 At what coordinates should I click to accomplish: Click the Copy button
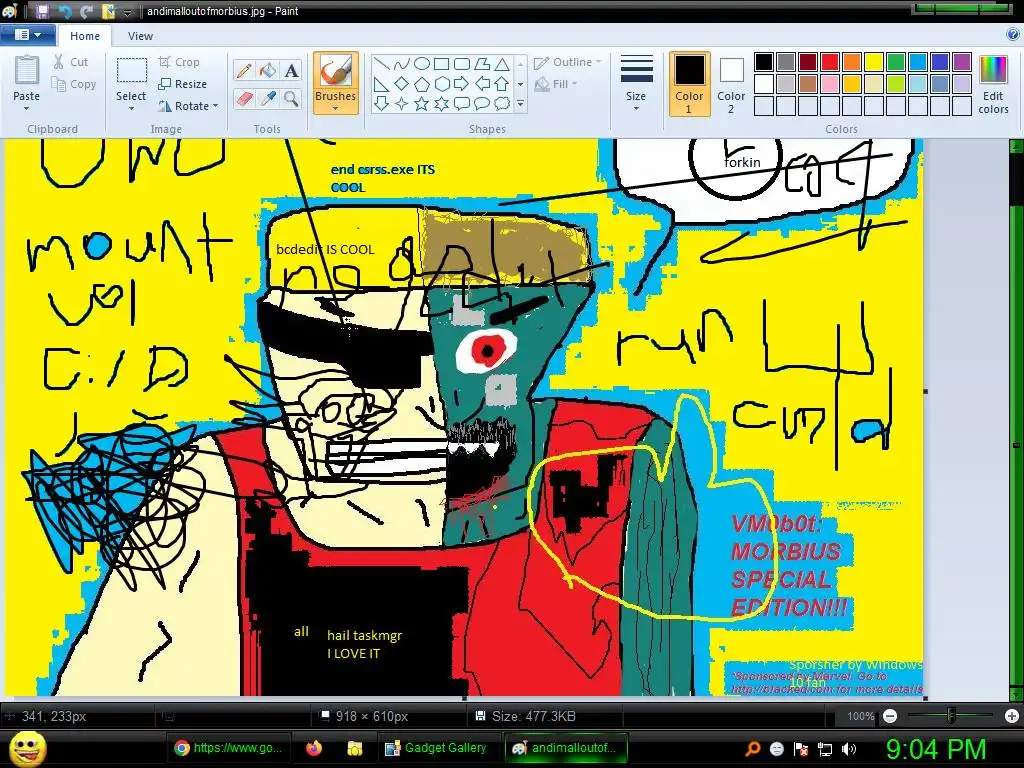click(x=74, y=84)
